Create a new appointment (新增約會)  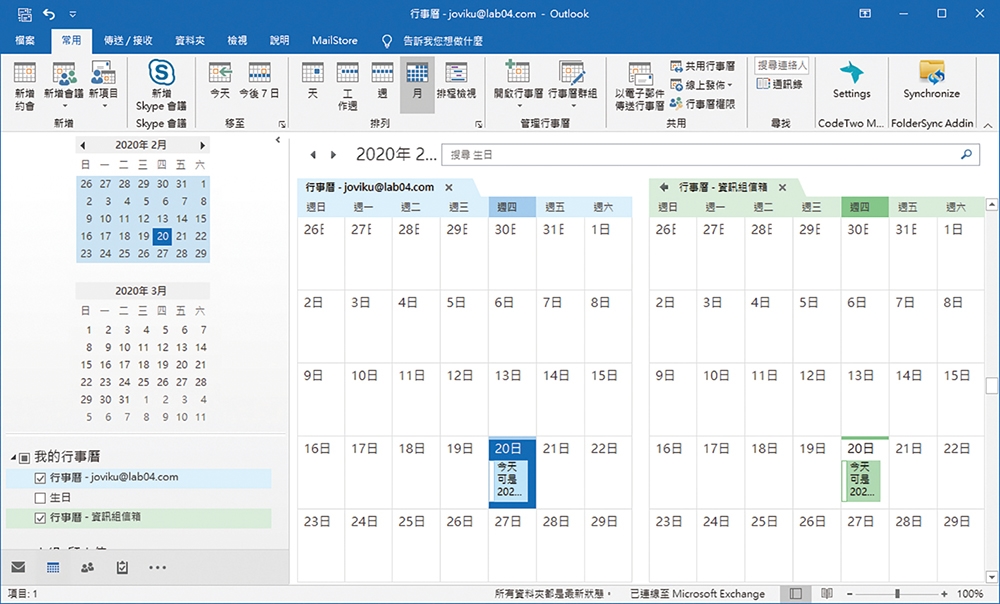click(25, 86)
